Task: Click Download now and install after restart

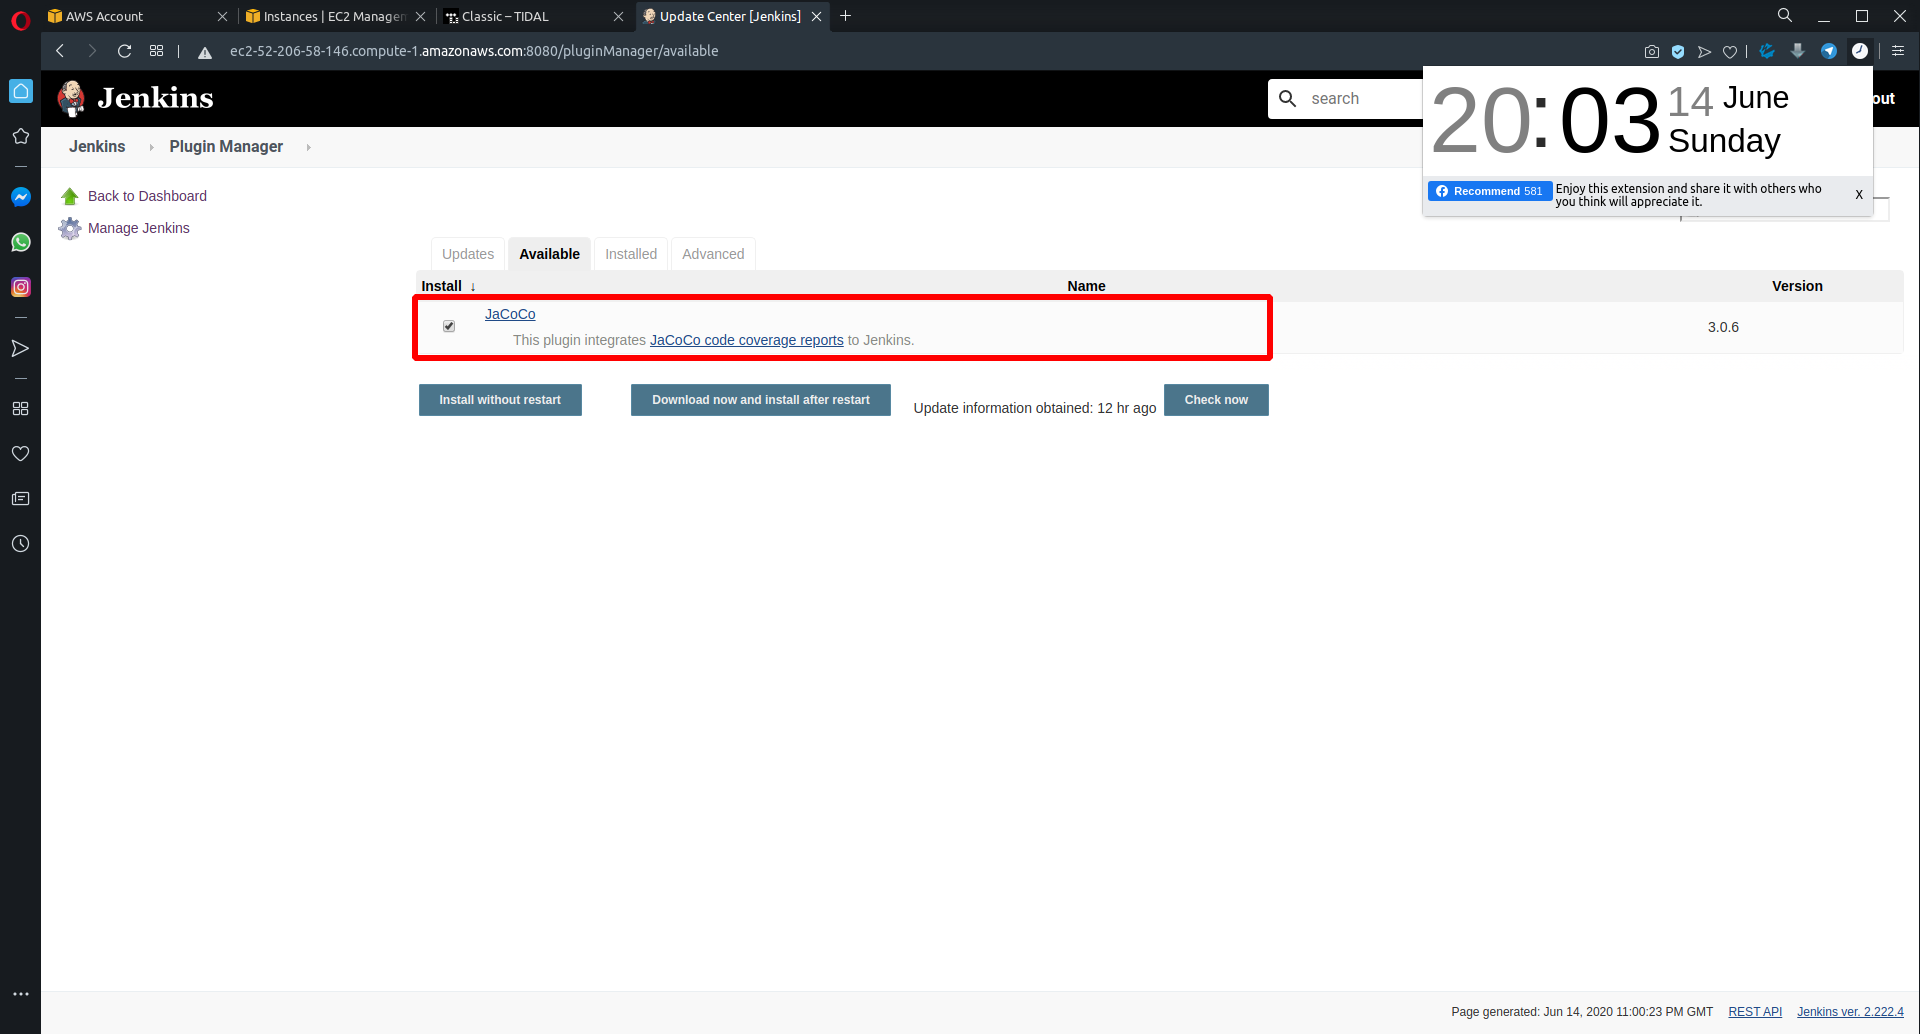Action: tap(761, 400)
